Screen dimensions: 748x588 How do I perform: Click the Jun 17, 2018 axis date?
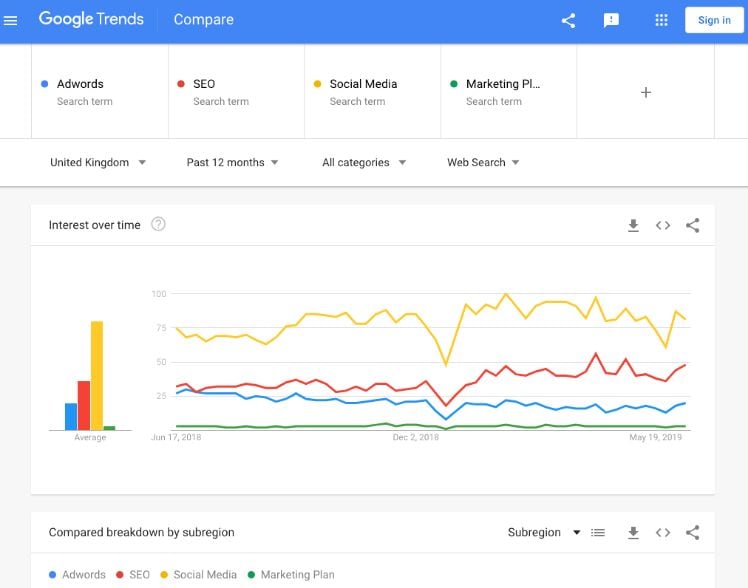coord(176,437)
